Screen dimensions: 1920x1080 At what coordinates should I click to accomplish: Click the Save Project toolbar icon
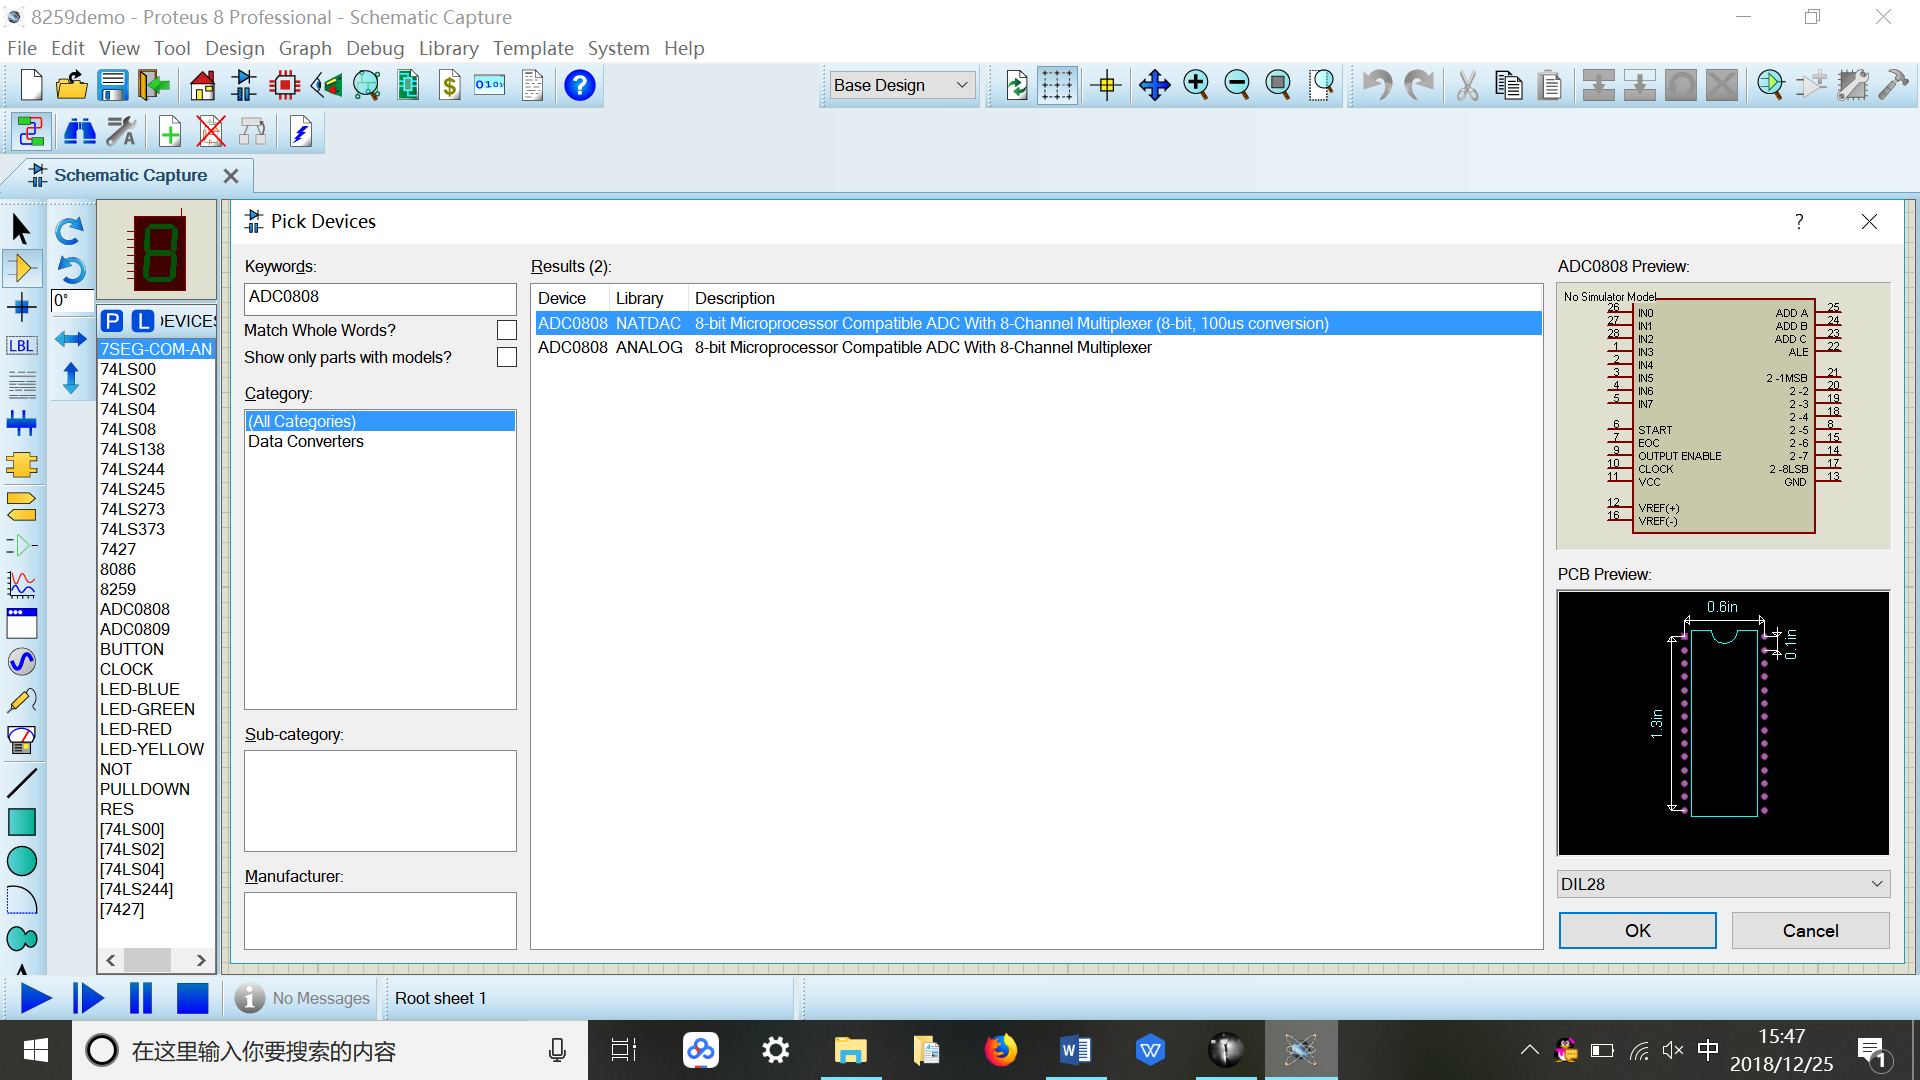[112, 86]
